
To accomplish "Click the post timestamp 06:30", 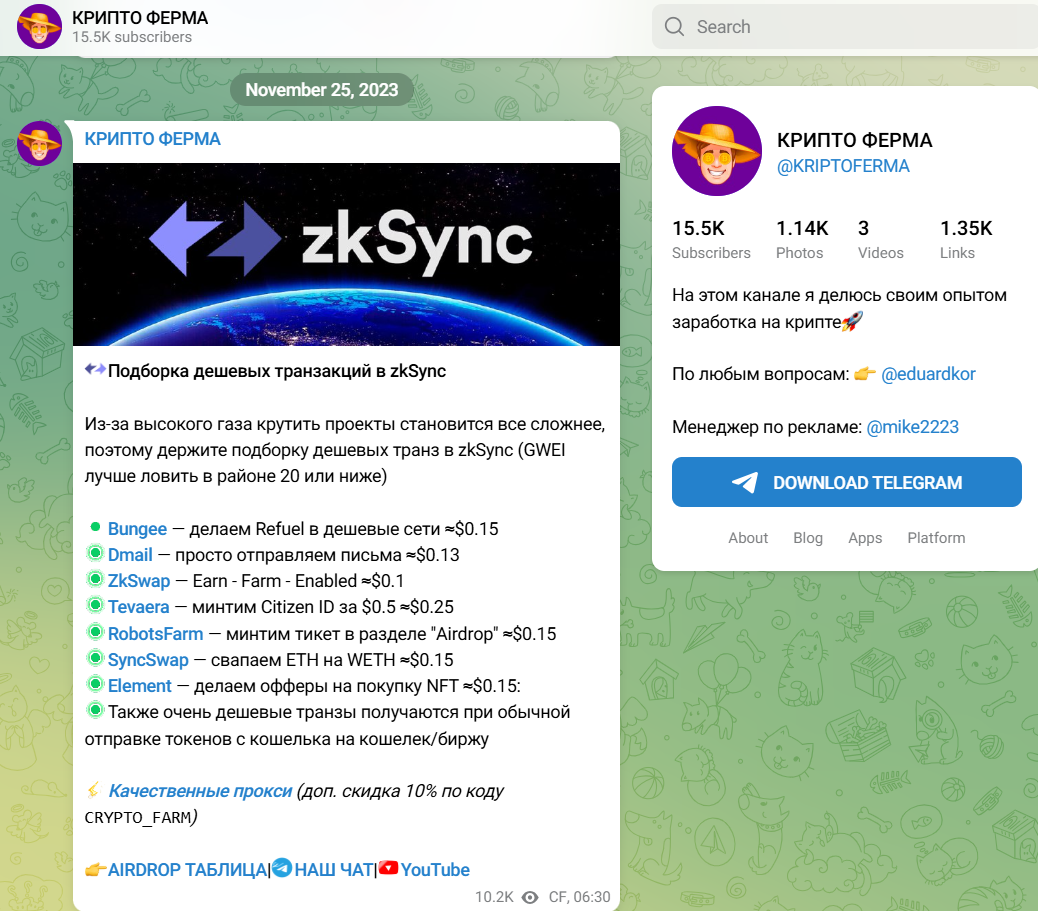I will (592, 897).
